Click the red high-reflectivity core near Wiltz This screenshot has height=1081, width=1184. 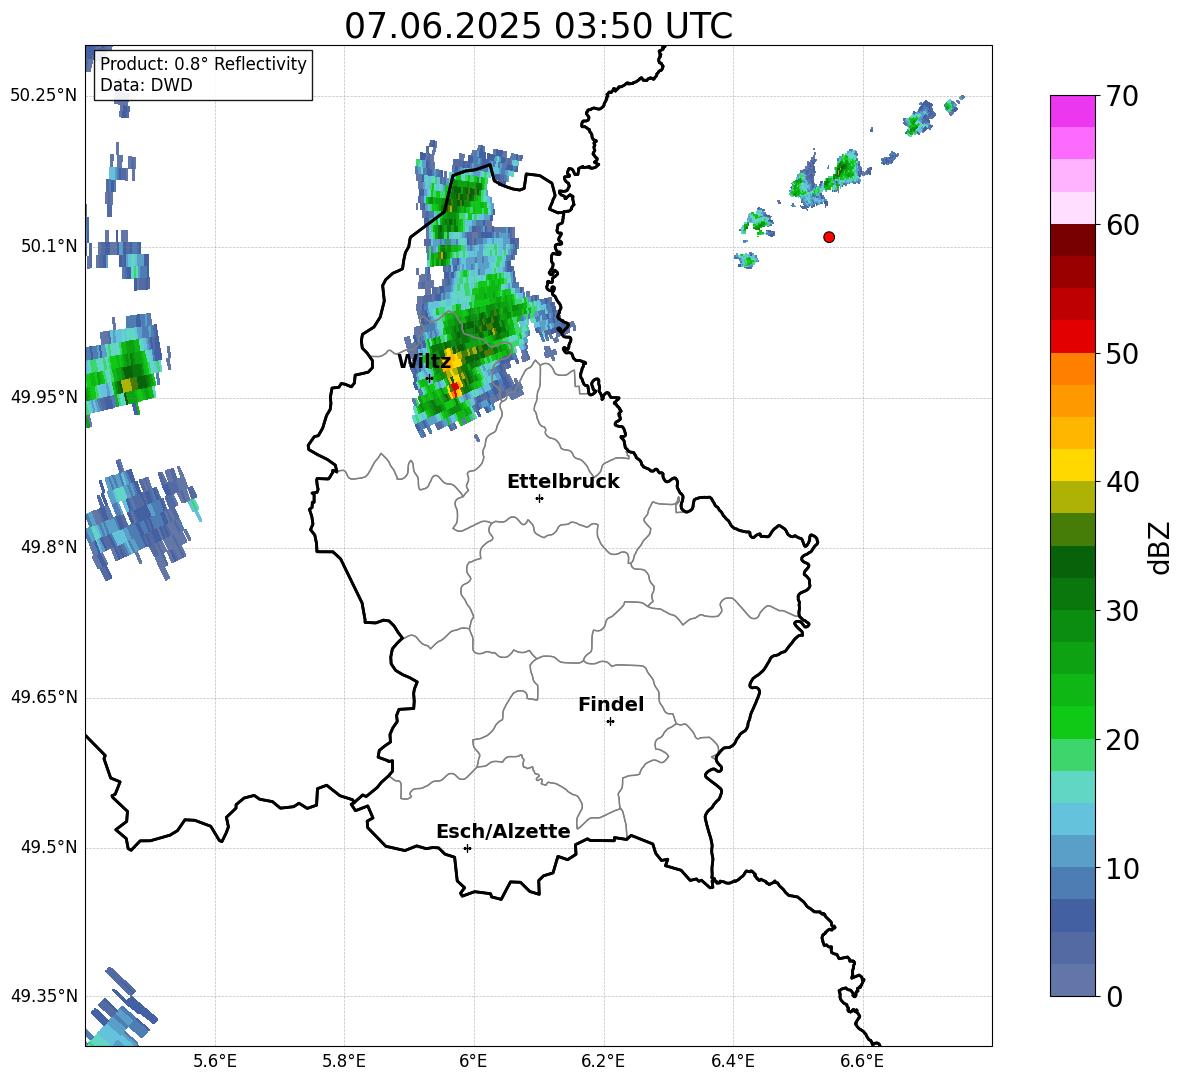click(455, 390)
